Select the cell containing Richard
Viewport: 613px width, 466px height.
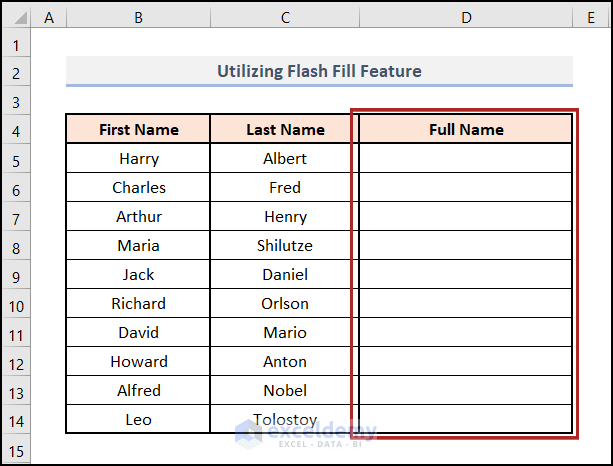pyautogui.click(x=138, y=304)
